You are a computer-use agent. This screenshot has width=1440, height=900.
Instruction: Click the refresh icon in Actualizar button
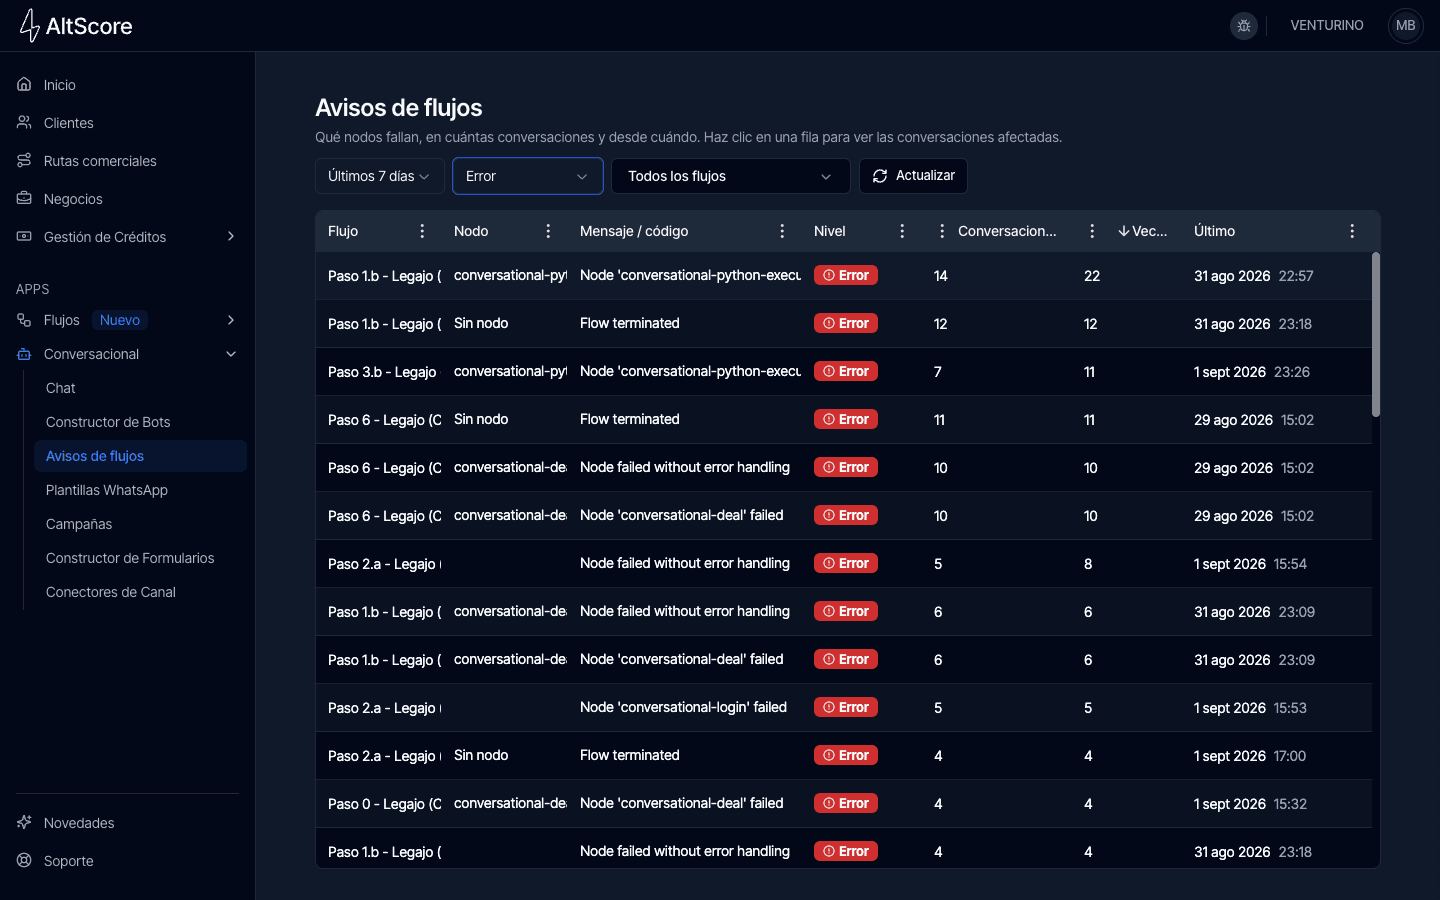tap(880, 176)
